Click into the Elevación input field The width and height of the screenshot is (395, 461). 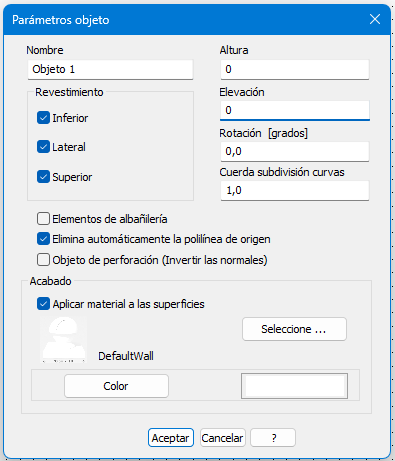pos(295,110)
